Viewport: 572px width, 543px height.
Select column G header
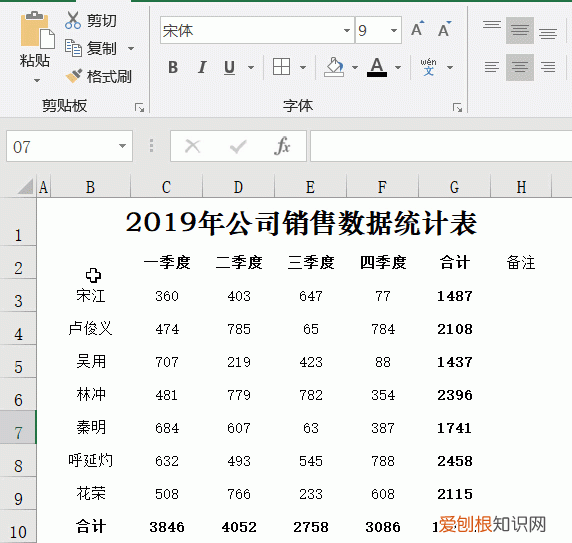pos(454,187)
